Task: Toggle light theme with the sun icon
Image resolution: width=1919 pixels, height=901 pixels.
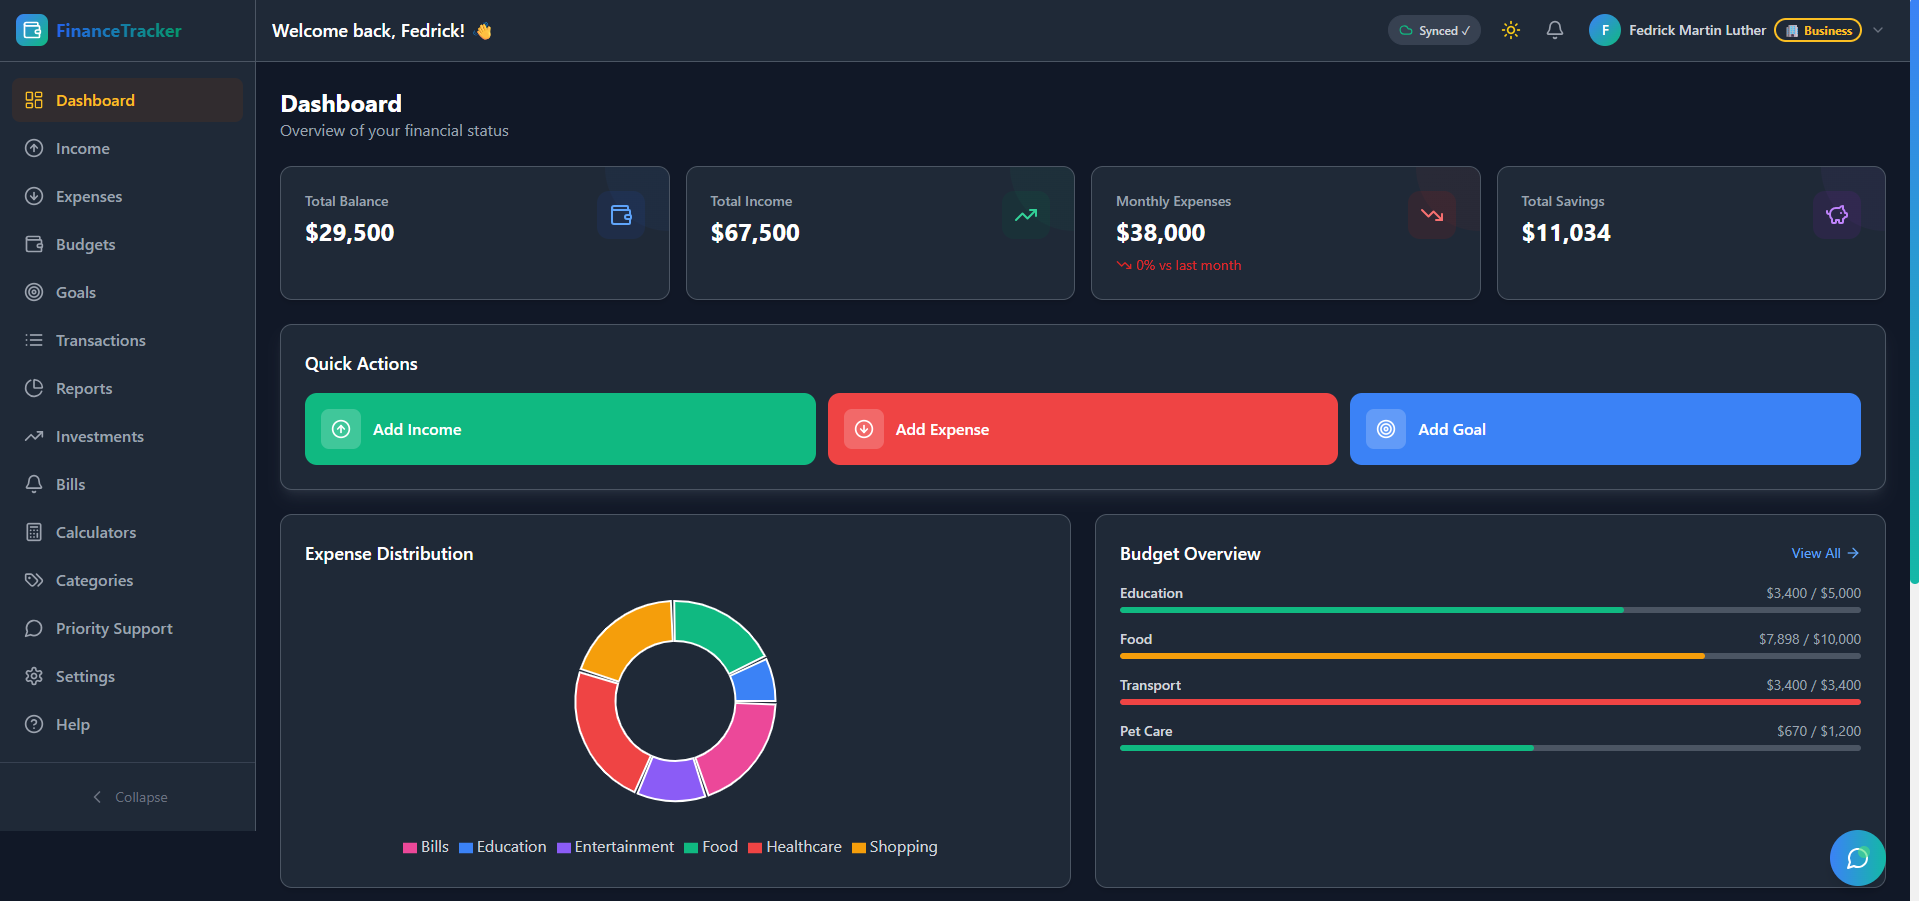Action: tap(1511, 30)
